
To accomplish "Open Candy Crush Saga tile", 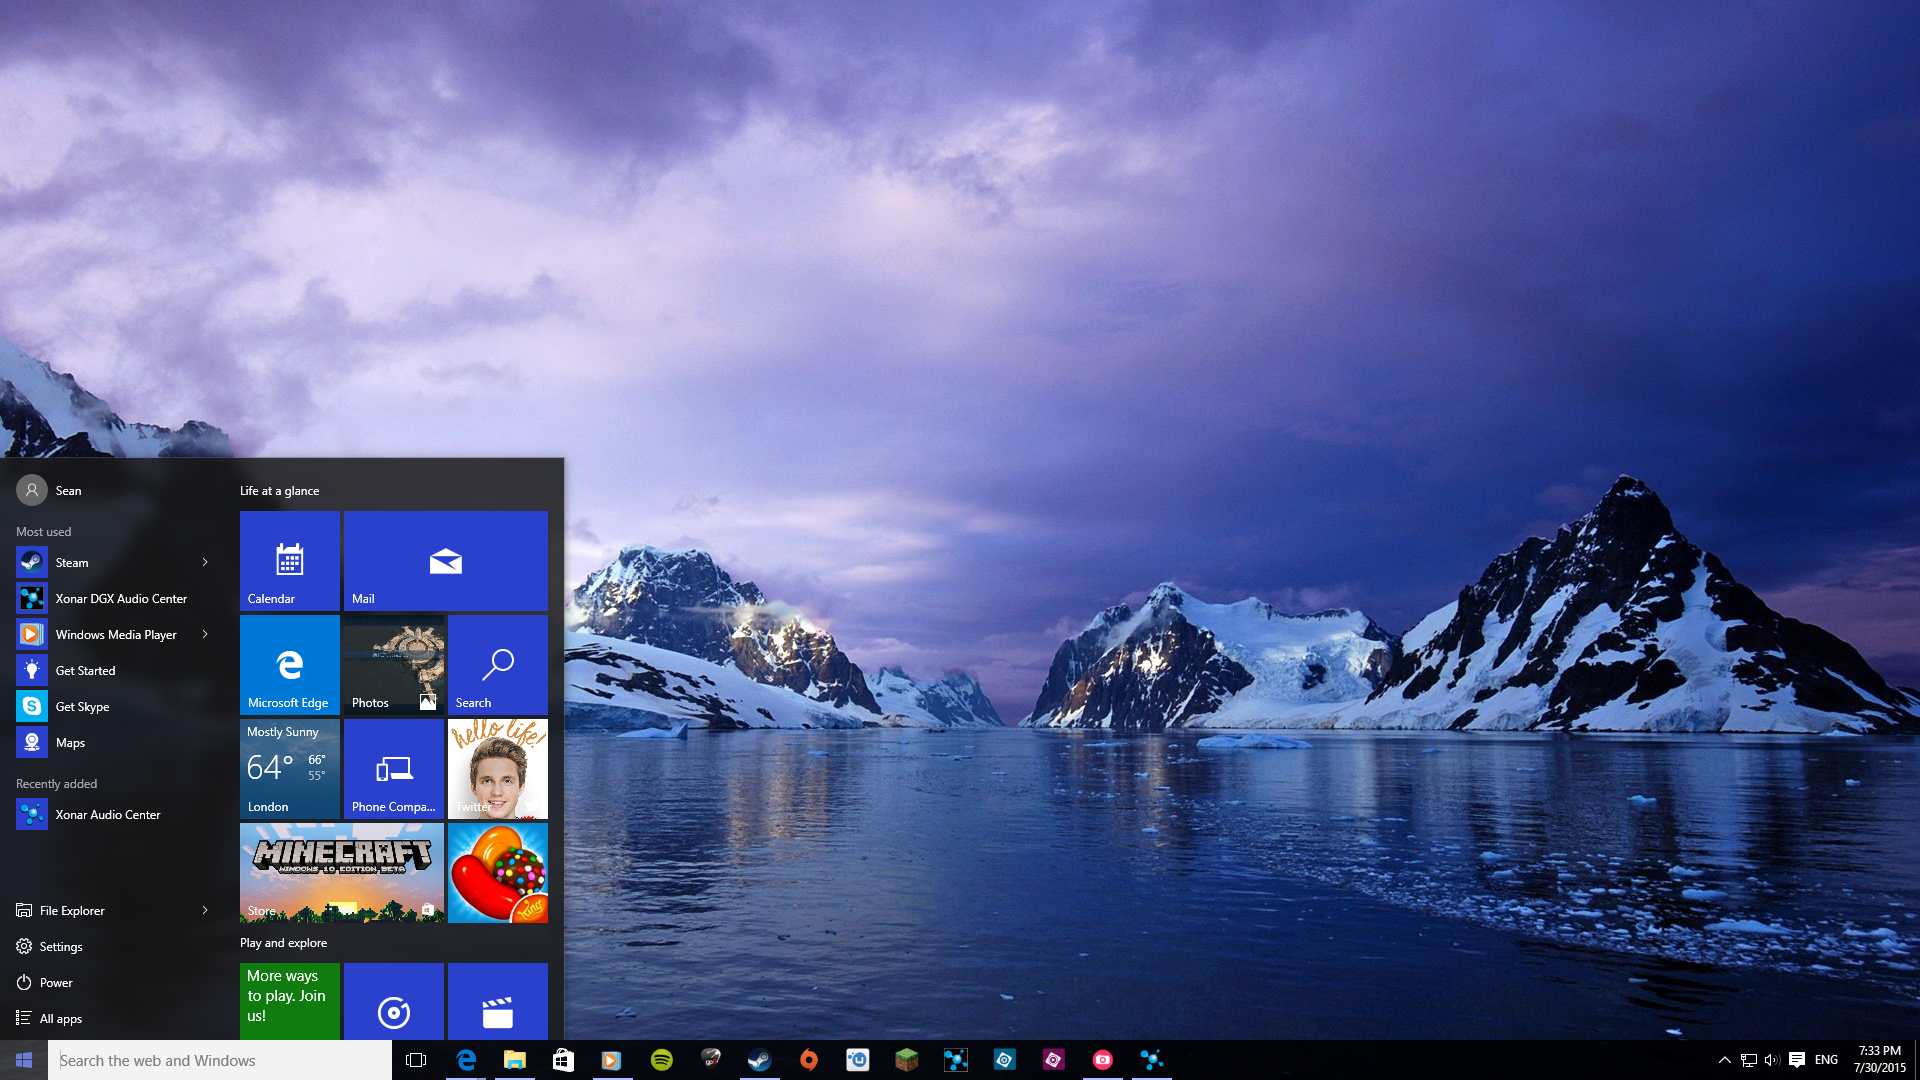I will pyautogui.click(x=496, y=872).
